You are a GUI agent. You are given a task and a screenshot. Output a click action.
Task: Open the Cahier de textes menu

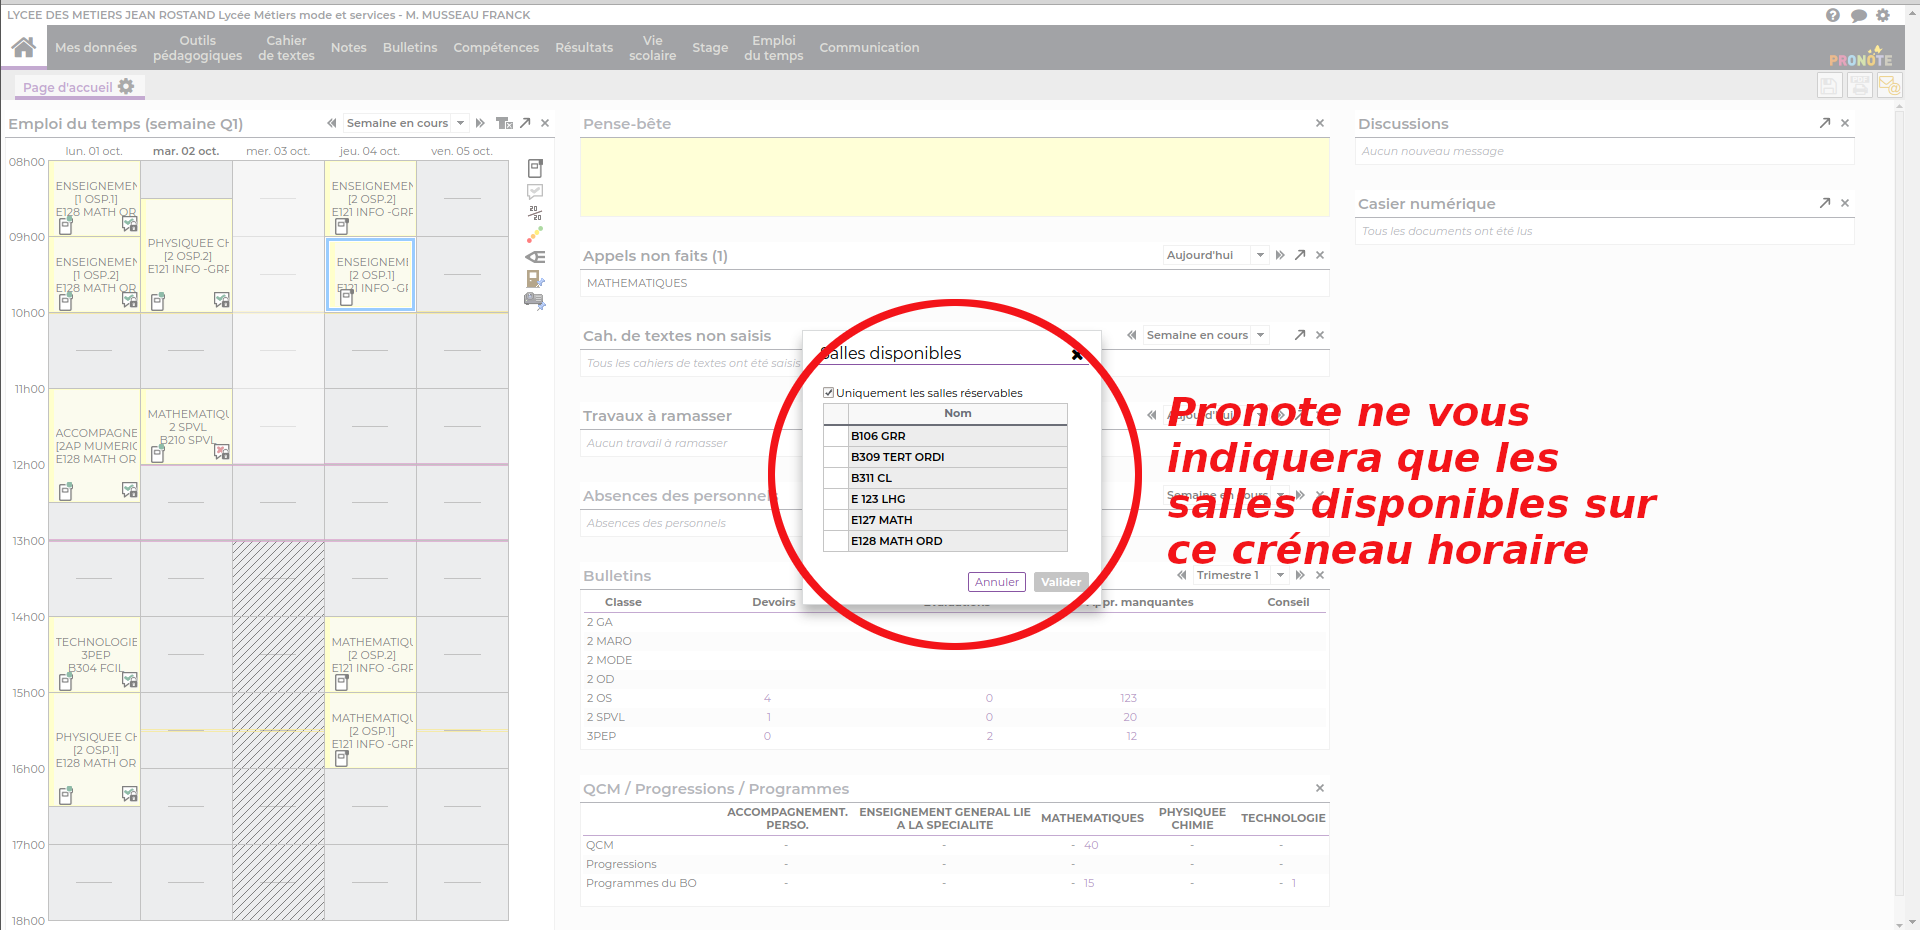click(x=286, y=47)
